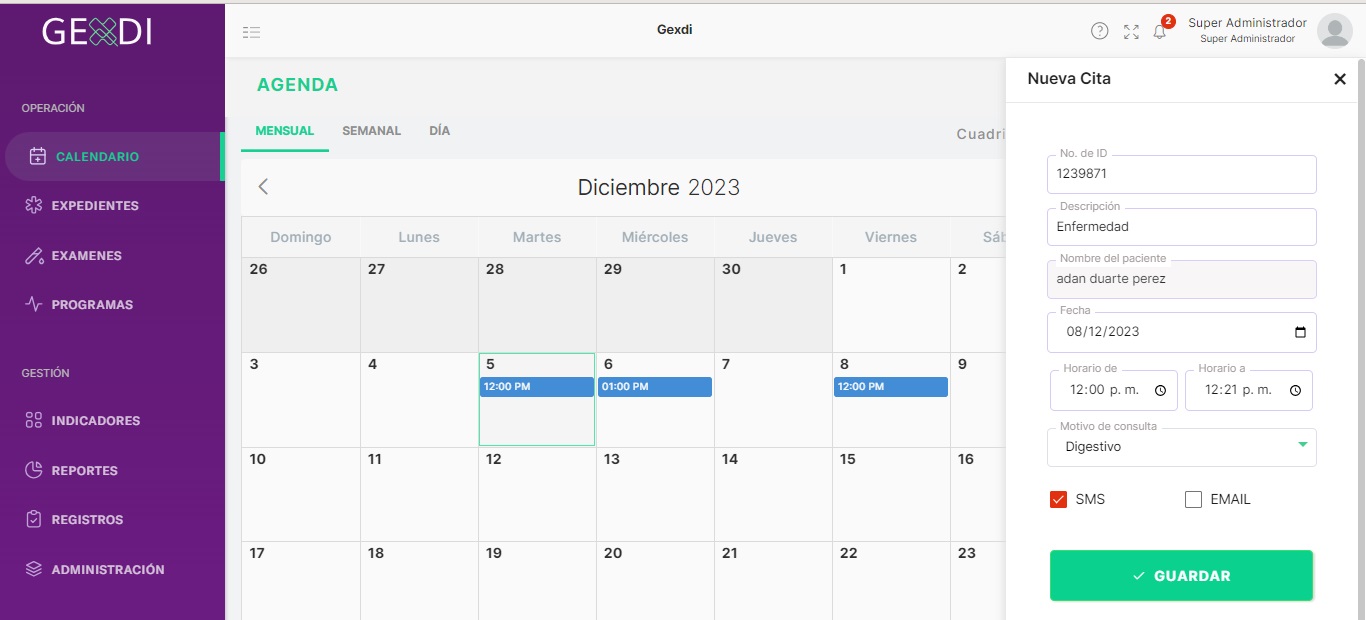Click the GEXDI logo in sidebar
1366x620 pixels.
pos(97,32)
